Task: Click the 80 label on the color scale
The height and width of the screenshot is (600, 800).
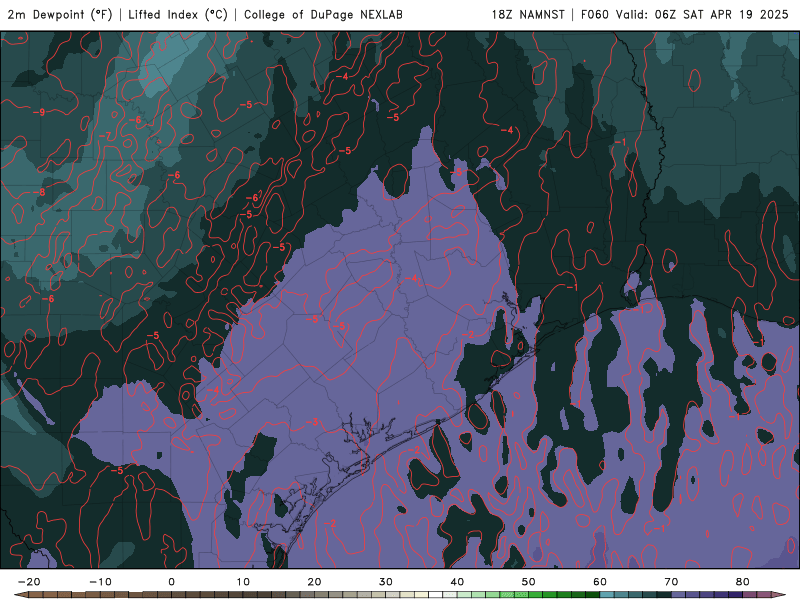Action: click(x=743, y=582)
